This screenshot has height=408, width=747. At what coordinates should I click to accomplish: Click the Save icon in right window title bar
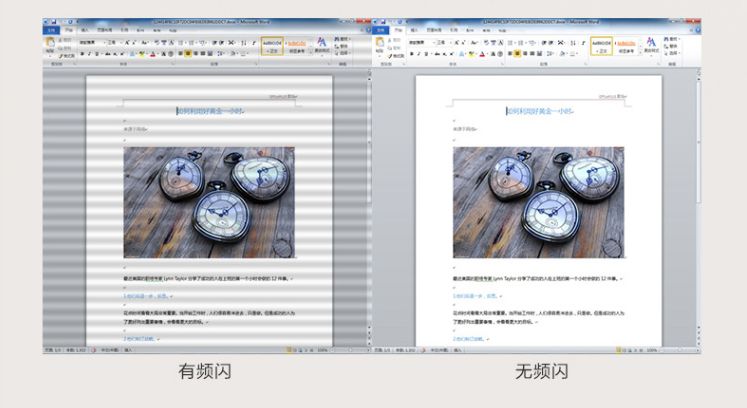[x=382, y=21]
